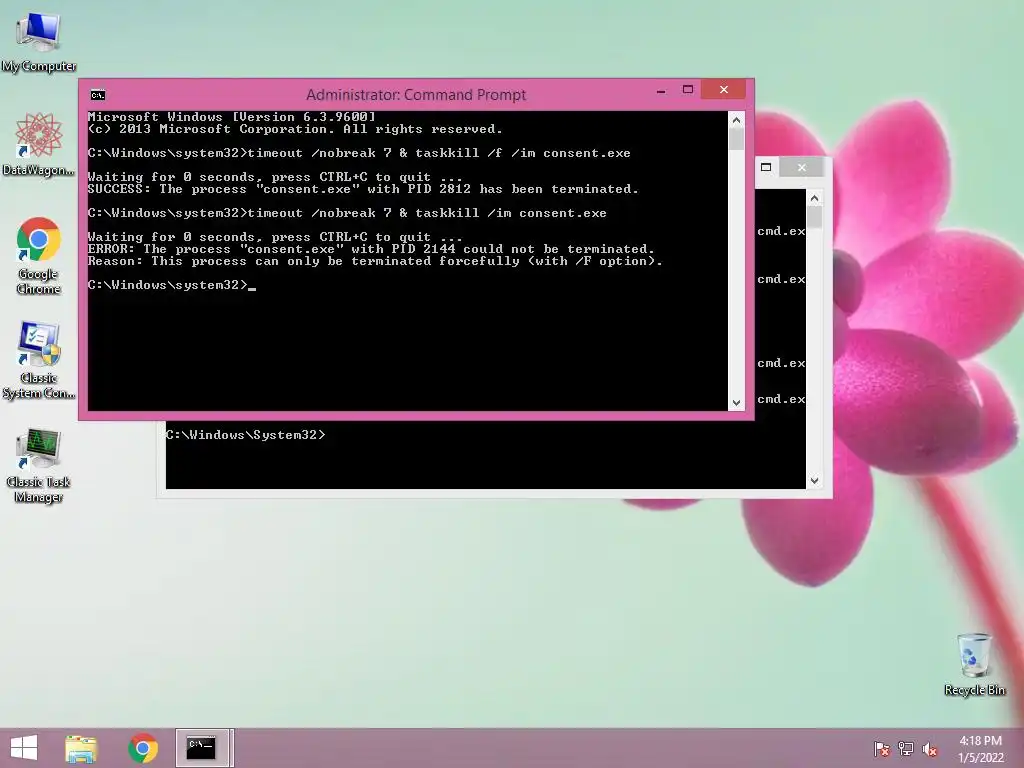1024x768 pixels.
Task: Close the background cmd window
Action: coord(802,167)
